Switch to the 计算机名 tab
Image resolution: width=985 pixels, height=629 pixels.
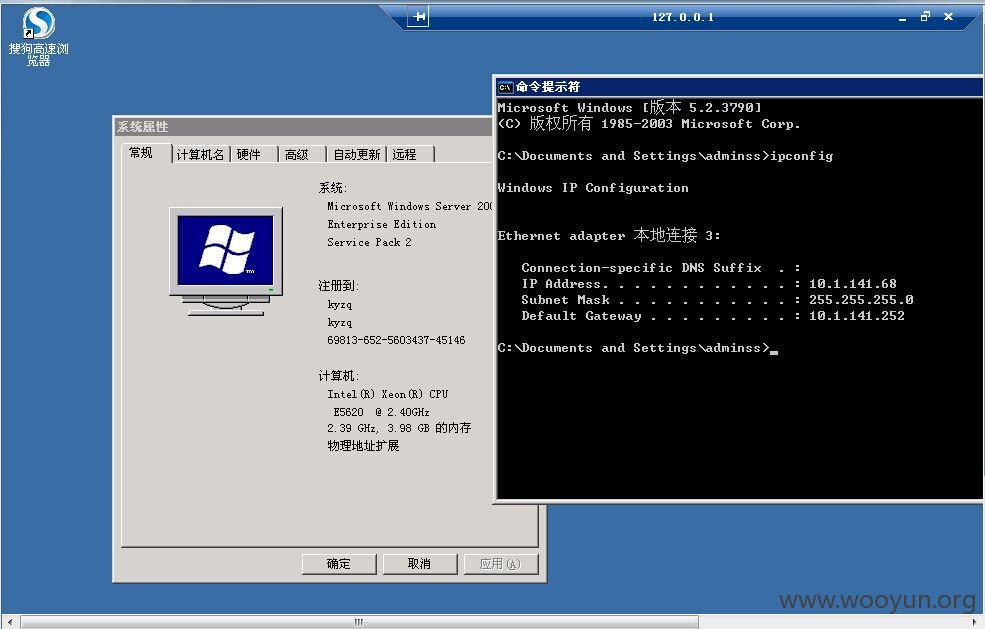point(200,155)
